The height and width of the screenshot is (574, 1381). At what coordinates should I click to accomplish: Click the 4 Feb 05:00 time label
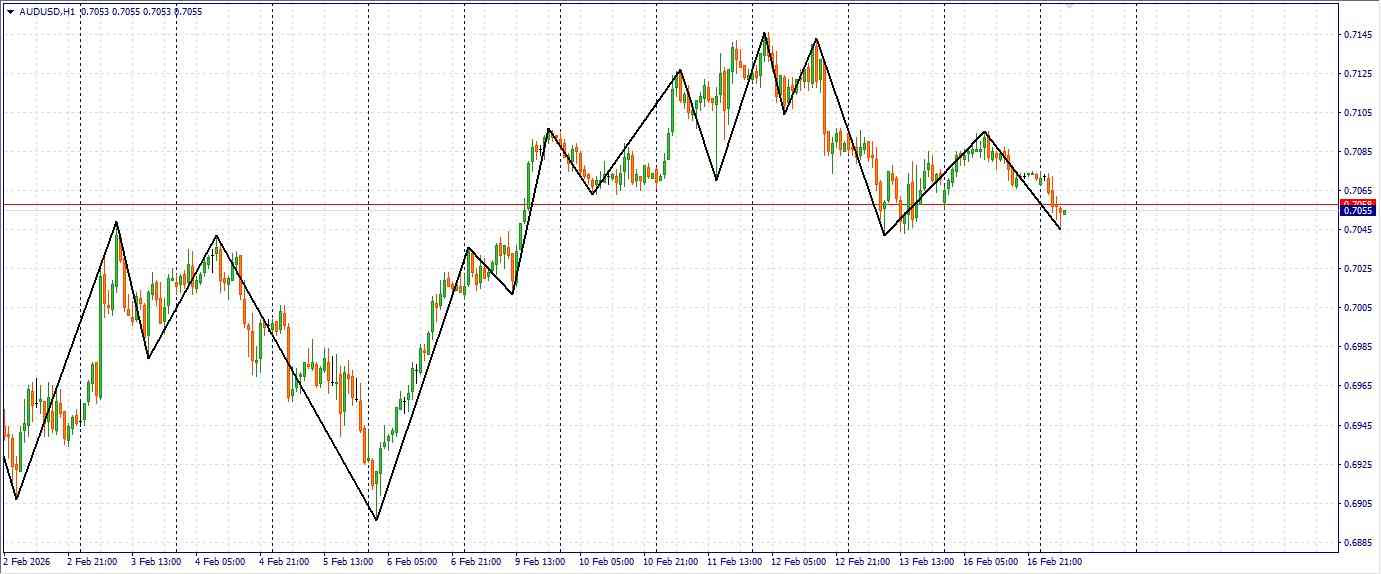(x=220, y=562)
